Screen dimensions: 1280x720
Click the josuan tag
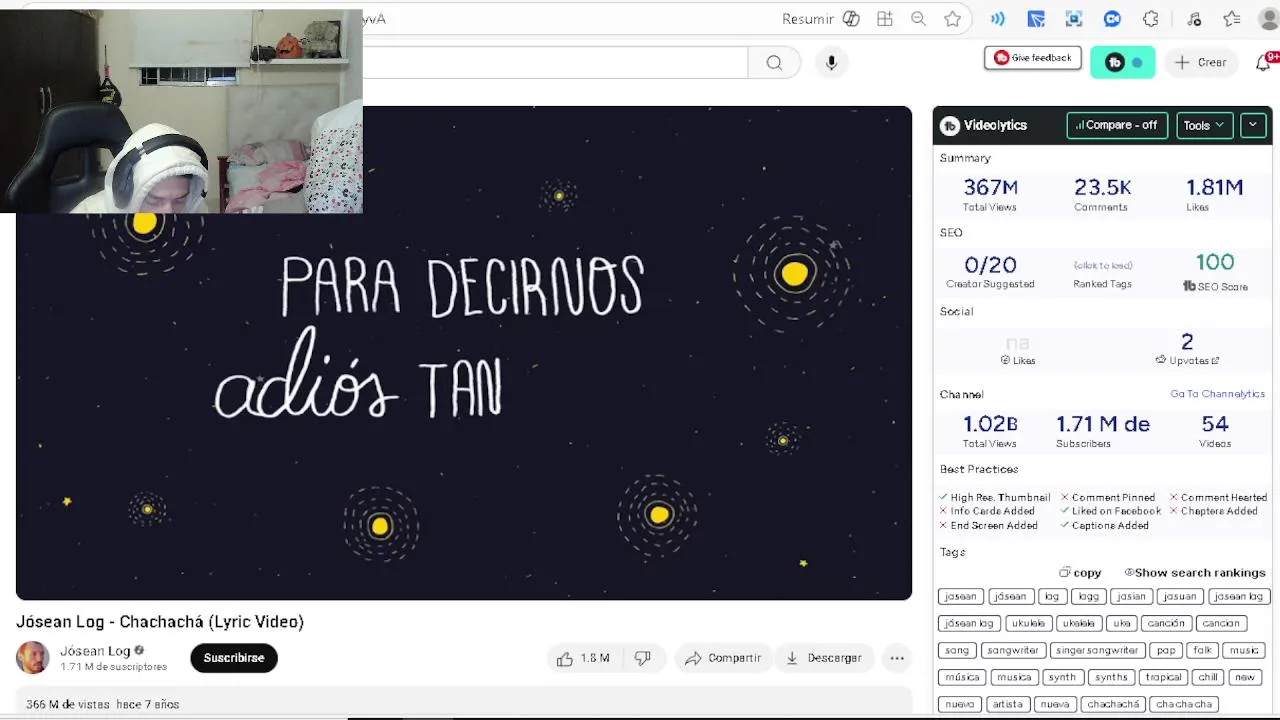coord(1180,596)
